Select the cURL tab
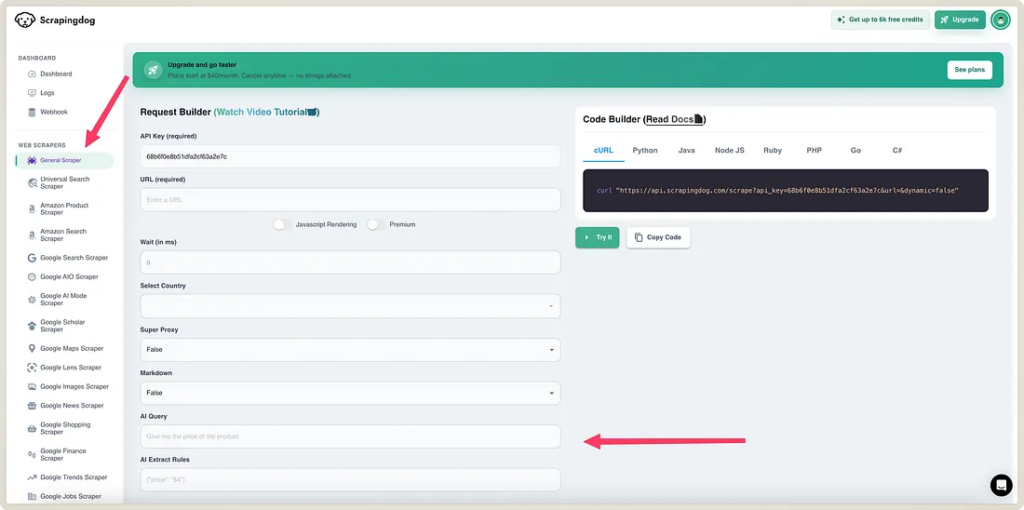This screenshot has width=1024, height=510. point(603,150)
